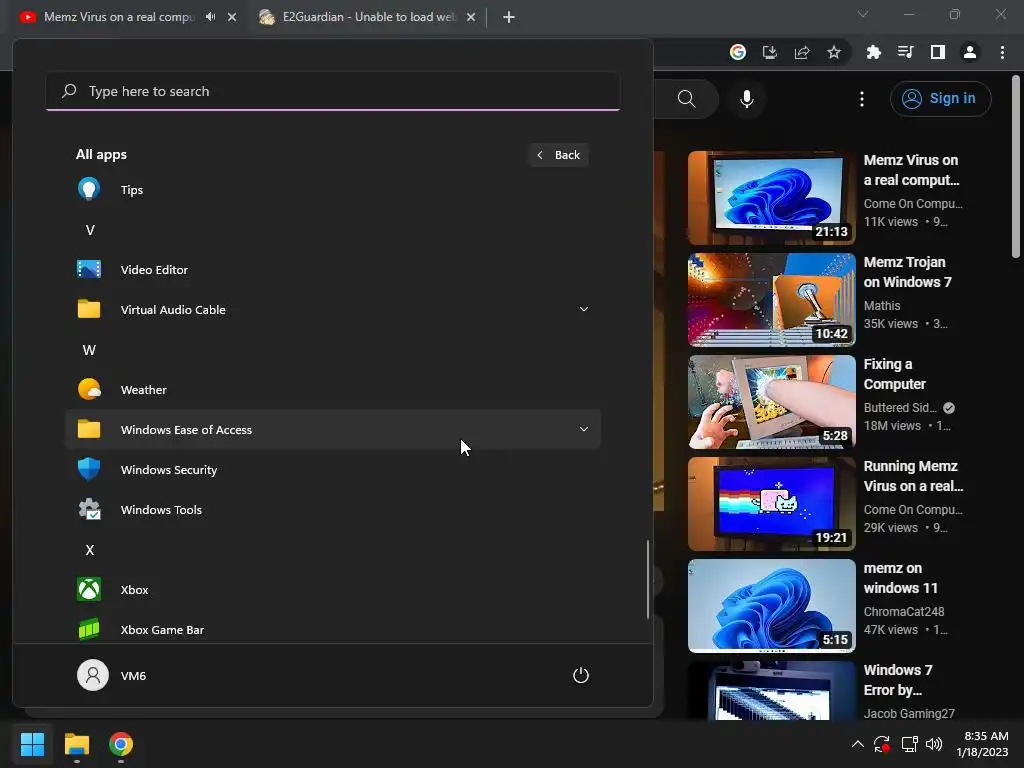
Task: Open the volume tray icon
Action: [935, 744]
